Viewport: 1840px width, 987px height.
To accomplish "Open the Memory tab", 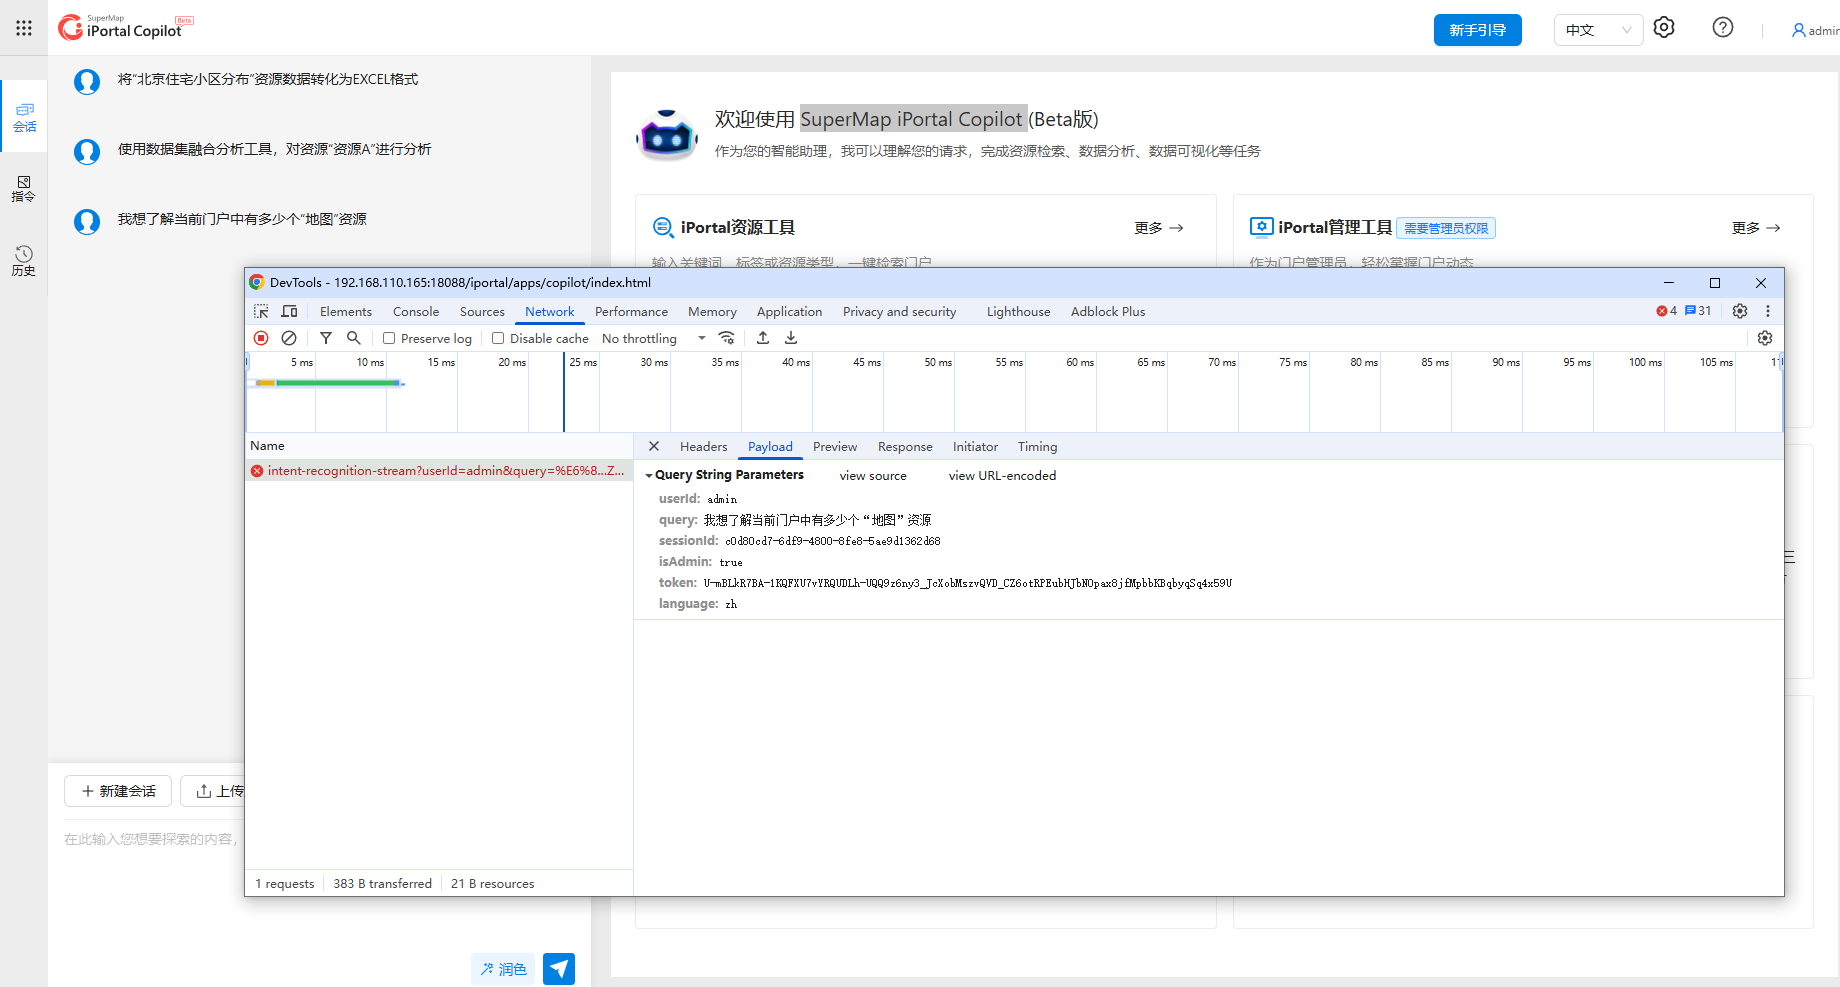I will (x=712, y=311).
